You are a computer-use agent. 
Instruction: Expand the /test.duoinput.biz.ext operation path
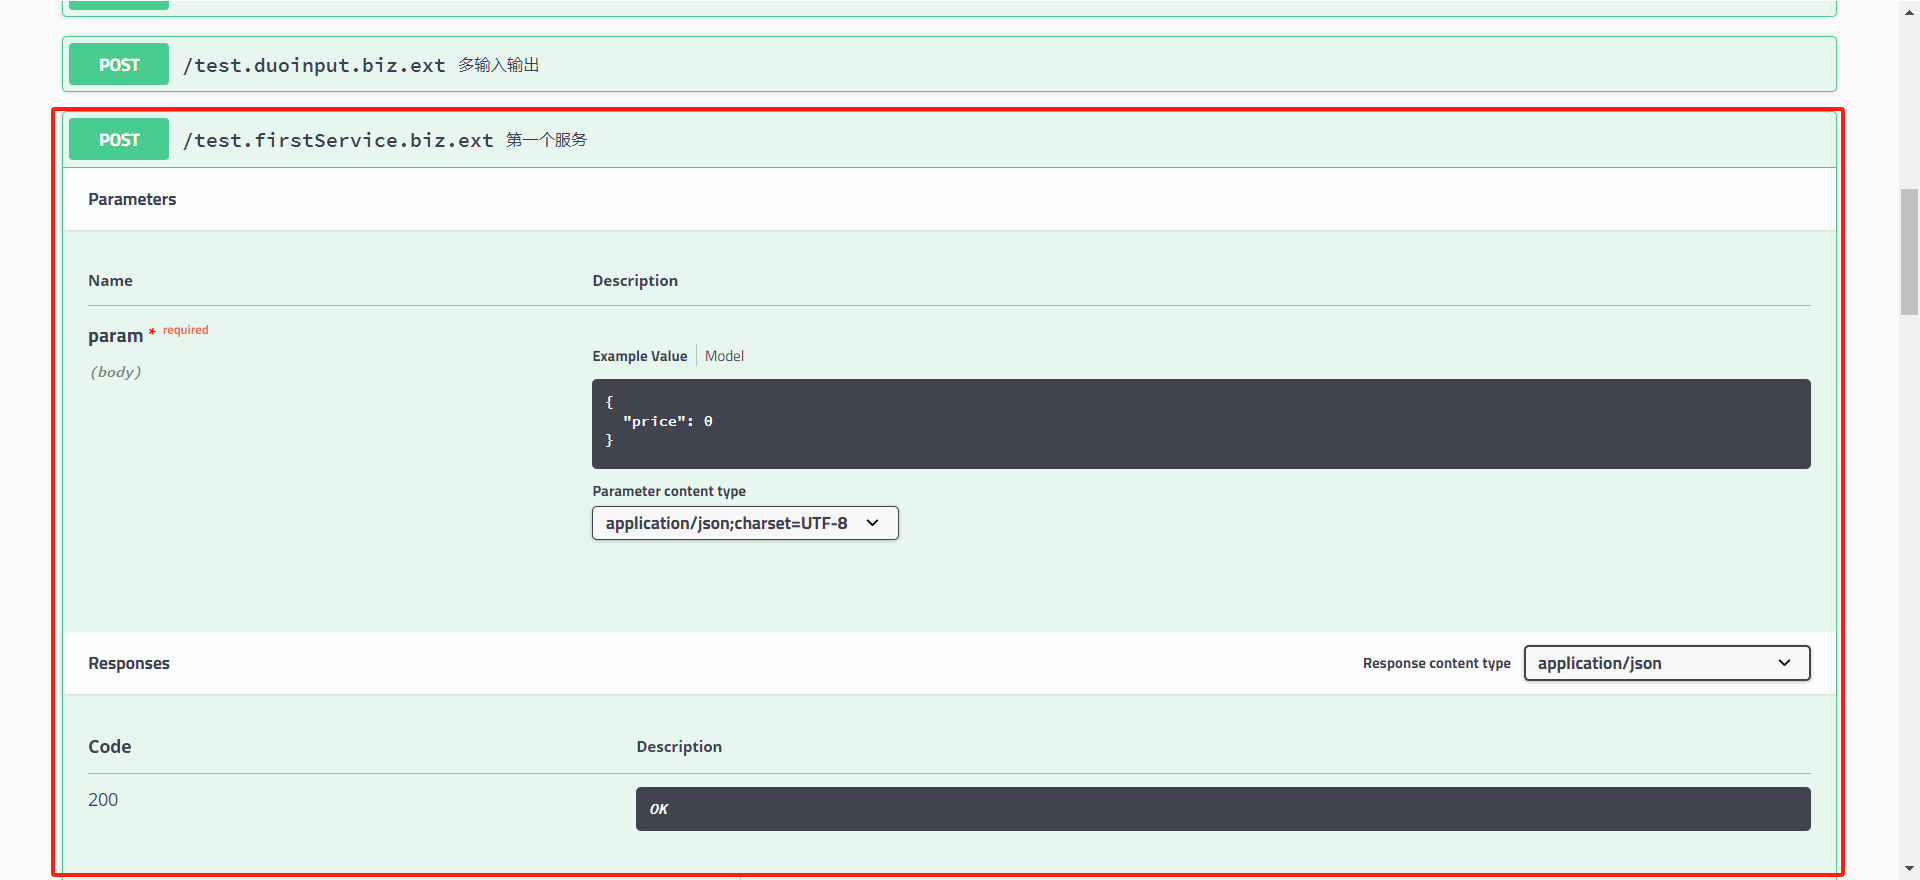coord(314,65)
